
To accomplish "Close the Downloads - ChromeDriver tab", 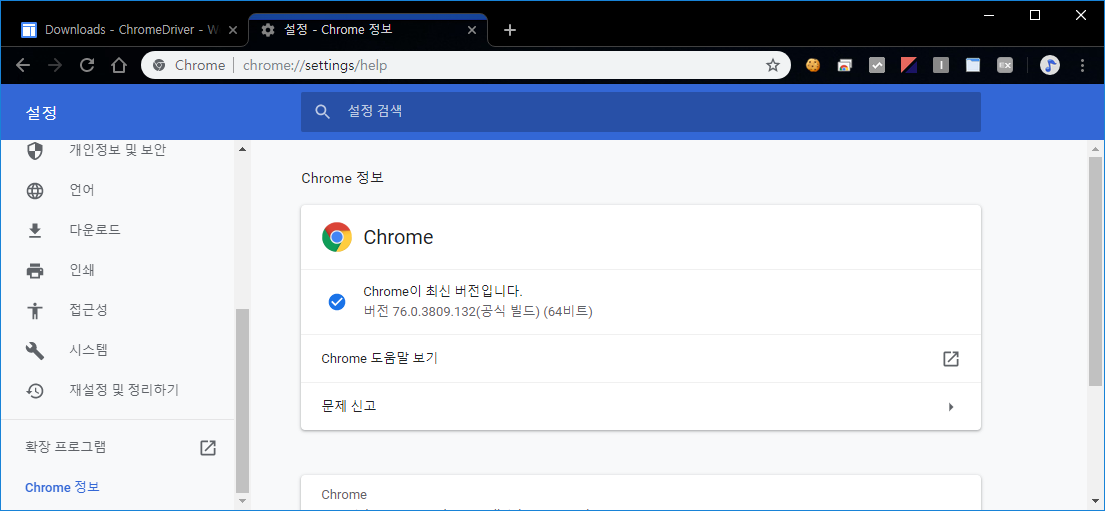I will point(234,30).
